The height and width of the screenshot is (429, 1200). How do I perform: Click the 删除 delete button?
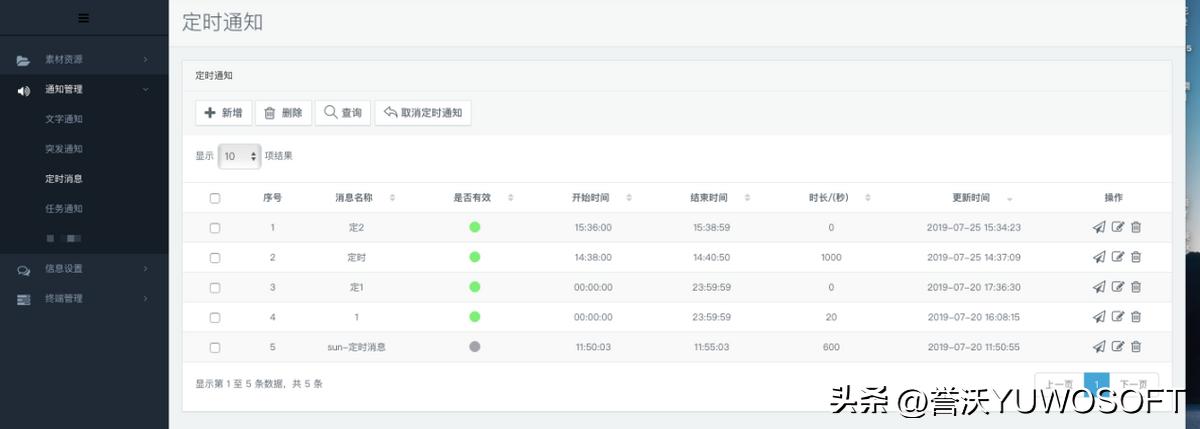point(283,113)
